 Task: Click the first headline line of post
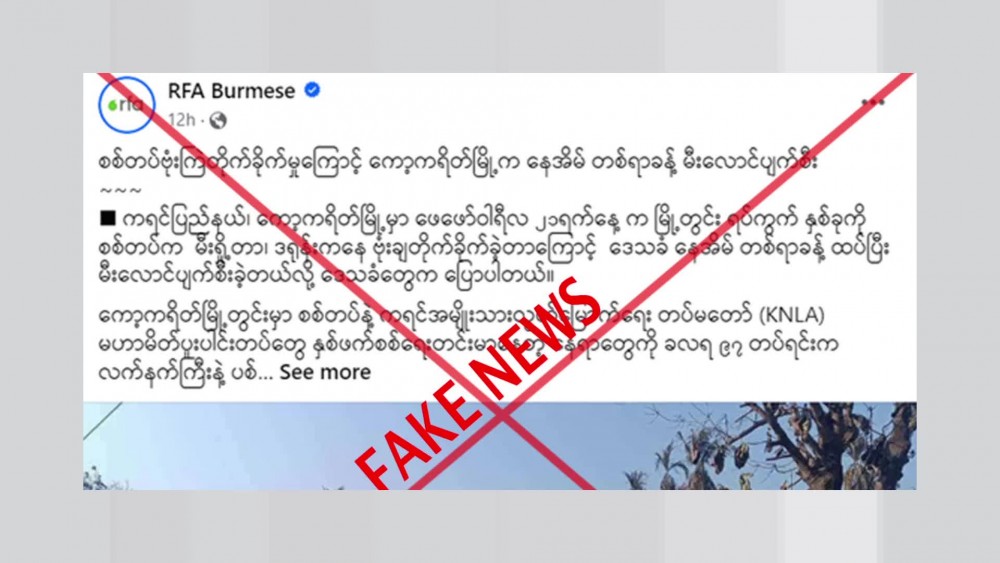coord(457,163)
